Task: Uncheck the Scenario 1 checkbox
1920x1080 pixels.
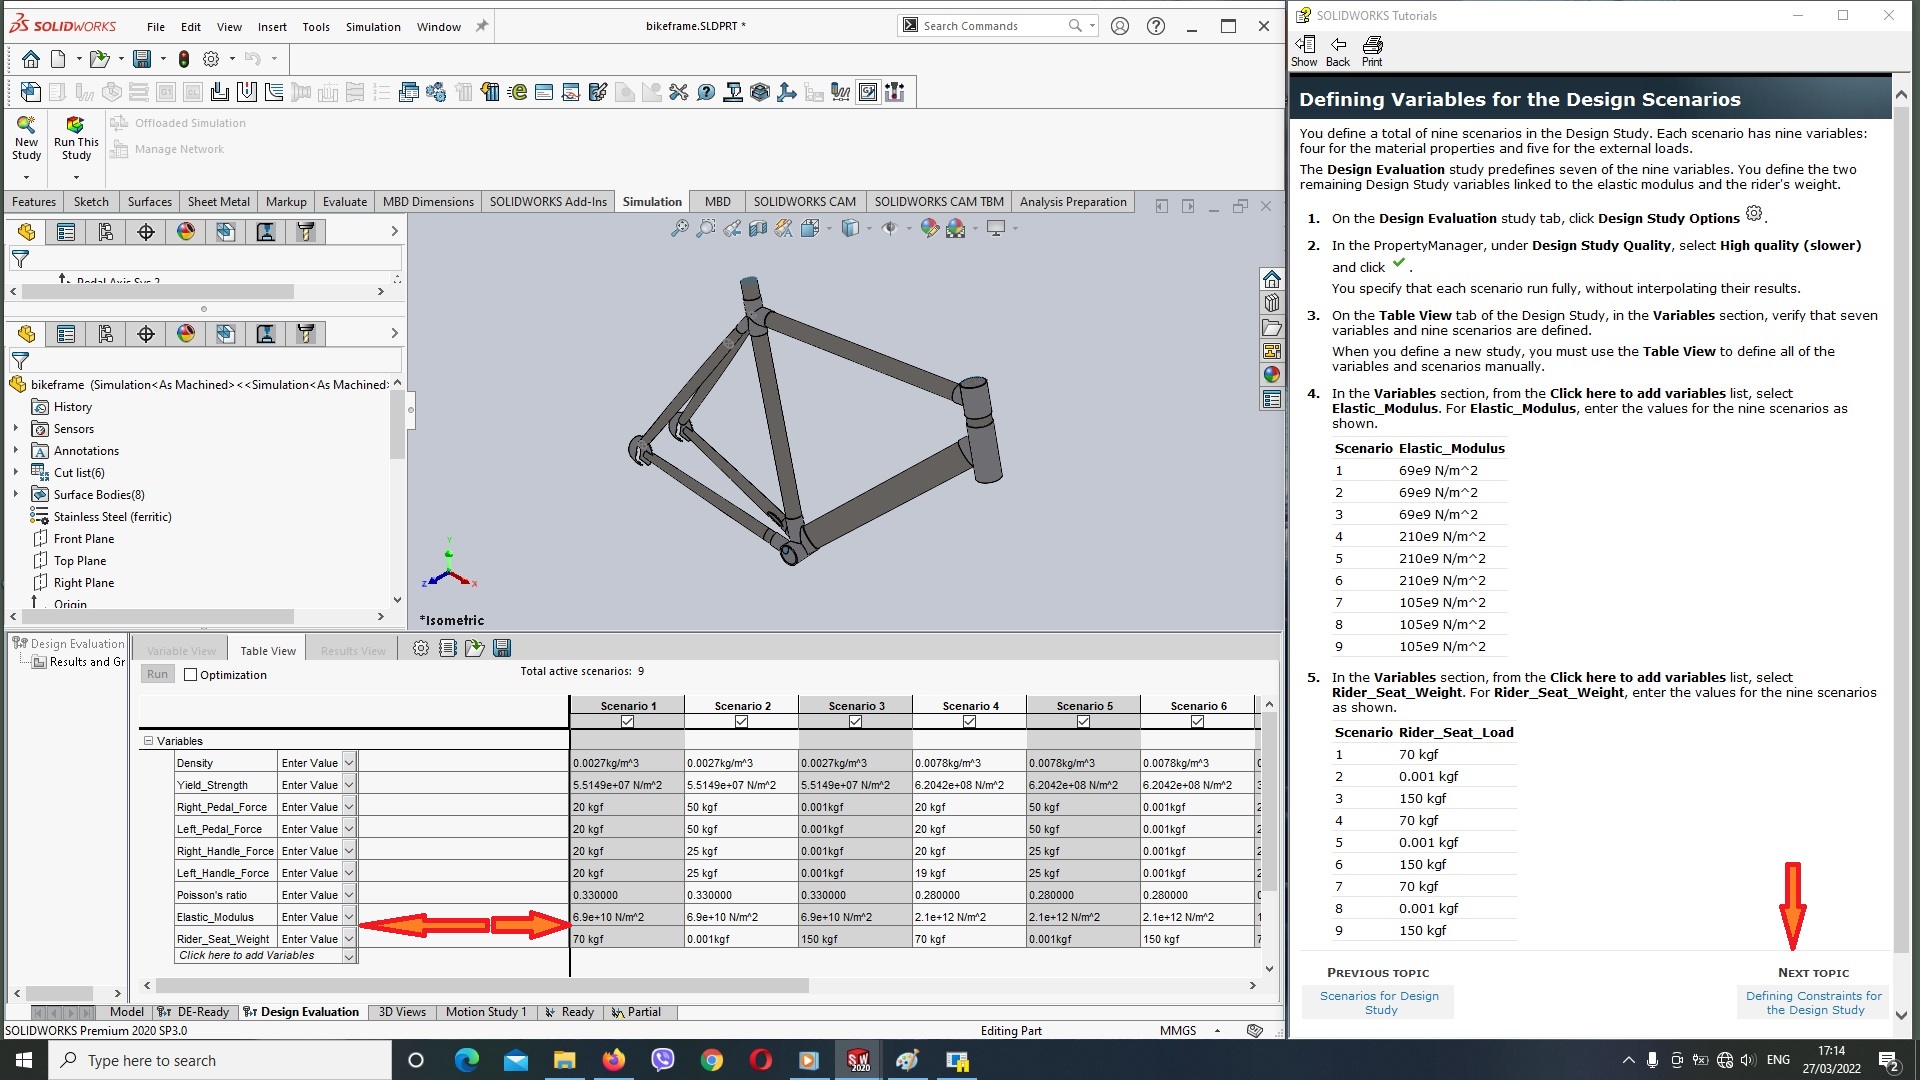Action: point(627,722)
